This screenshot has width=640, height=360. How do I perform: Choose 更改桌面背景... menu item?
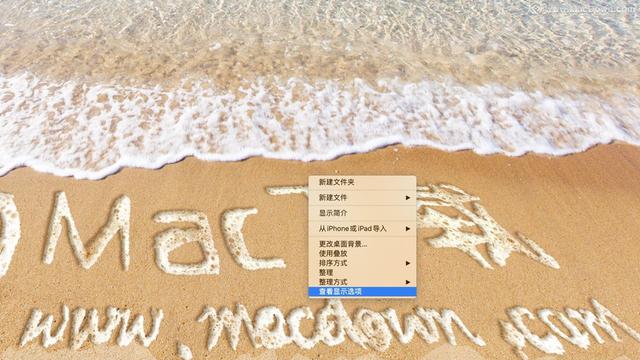362,244
